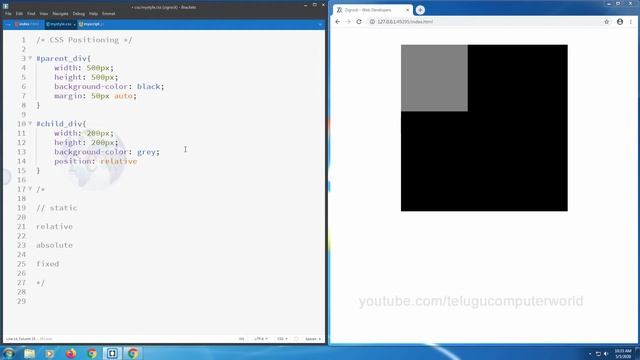Open Action Center flag icon in tray

(598, 354)
